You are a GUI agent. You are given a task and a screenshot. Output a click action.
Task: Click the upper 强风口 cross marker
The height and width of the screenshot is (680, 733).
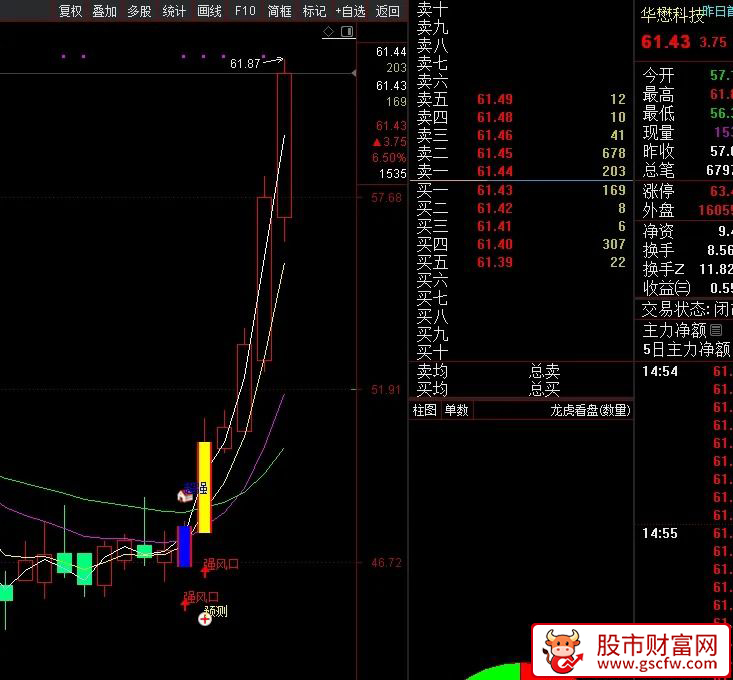click(205, 571)
